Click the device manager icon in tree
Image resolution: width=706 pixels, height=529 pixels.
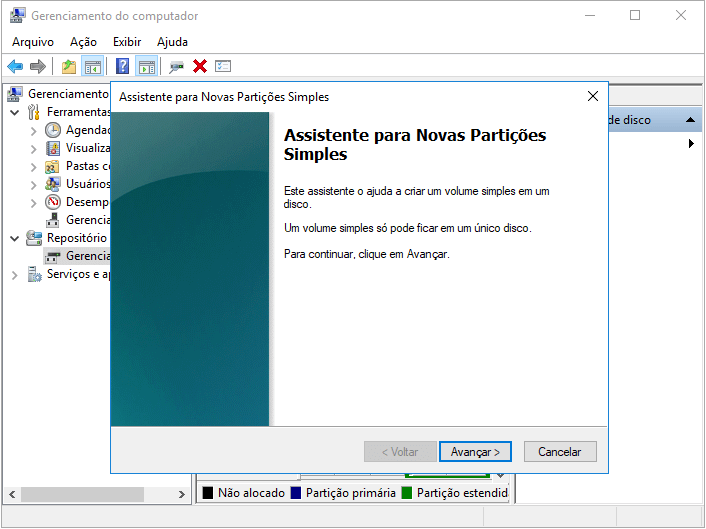(53, 220)
